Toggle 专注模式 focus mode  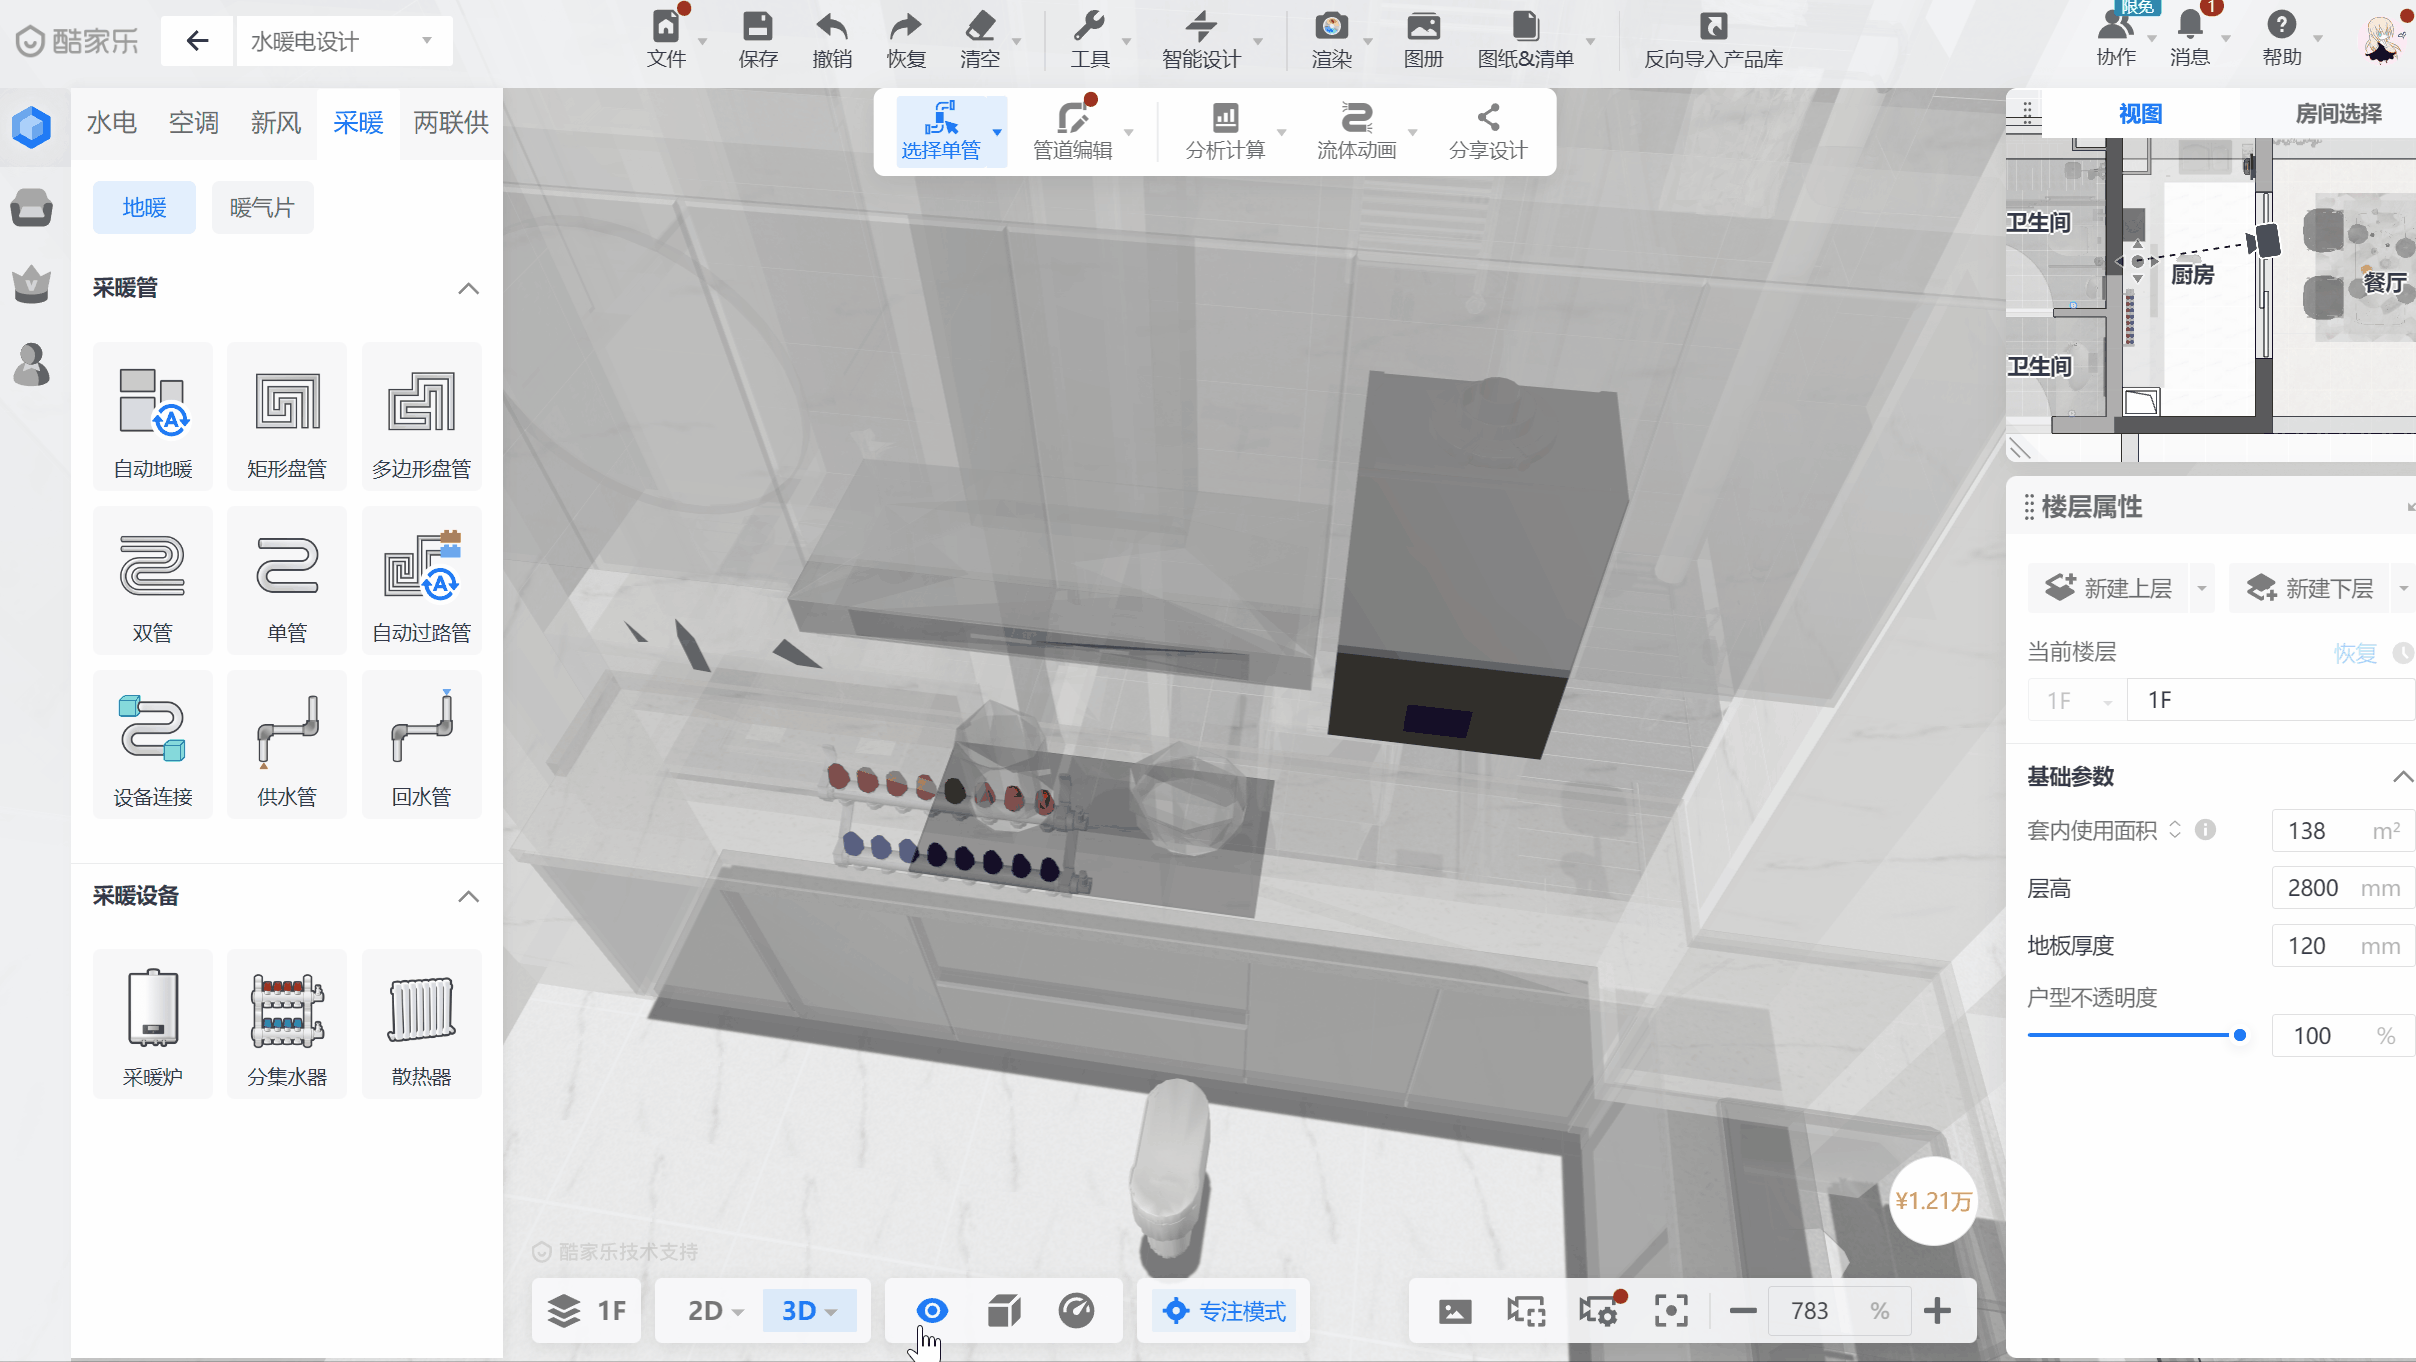[1225, 1310]
